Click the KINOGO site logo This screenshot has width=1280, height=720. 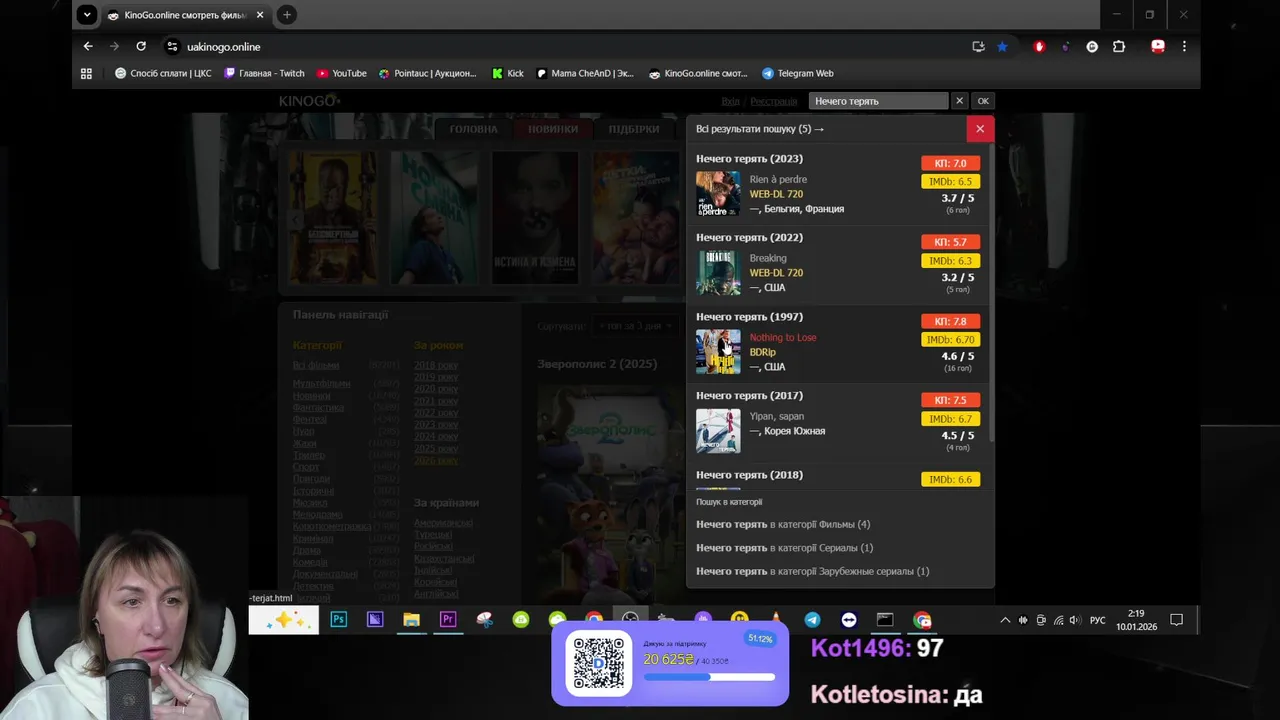pos(309,101)
